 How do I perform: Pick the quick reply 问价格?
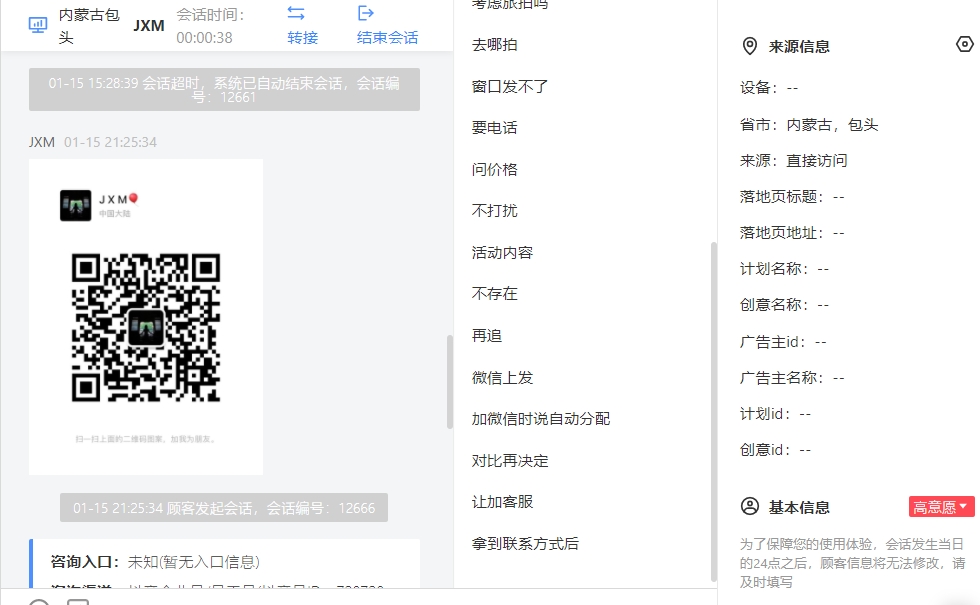coord(494,169)
